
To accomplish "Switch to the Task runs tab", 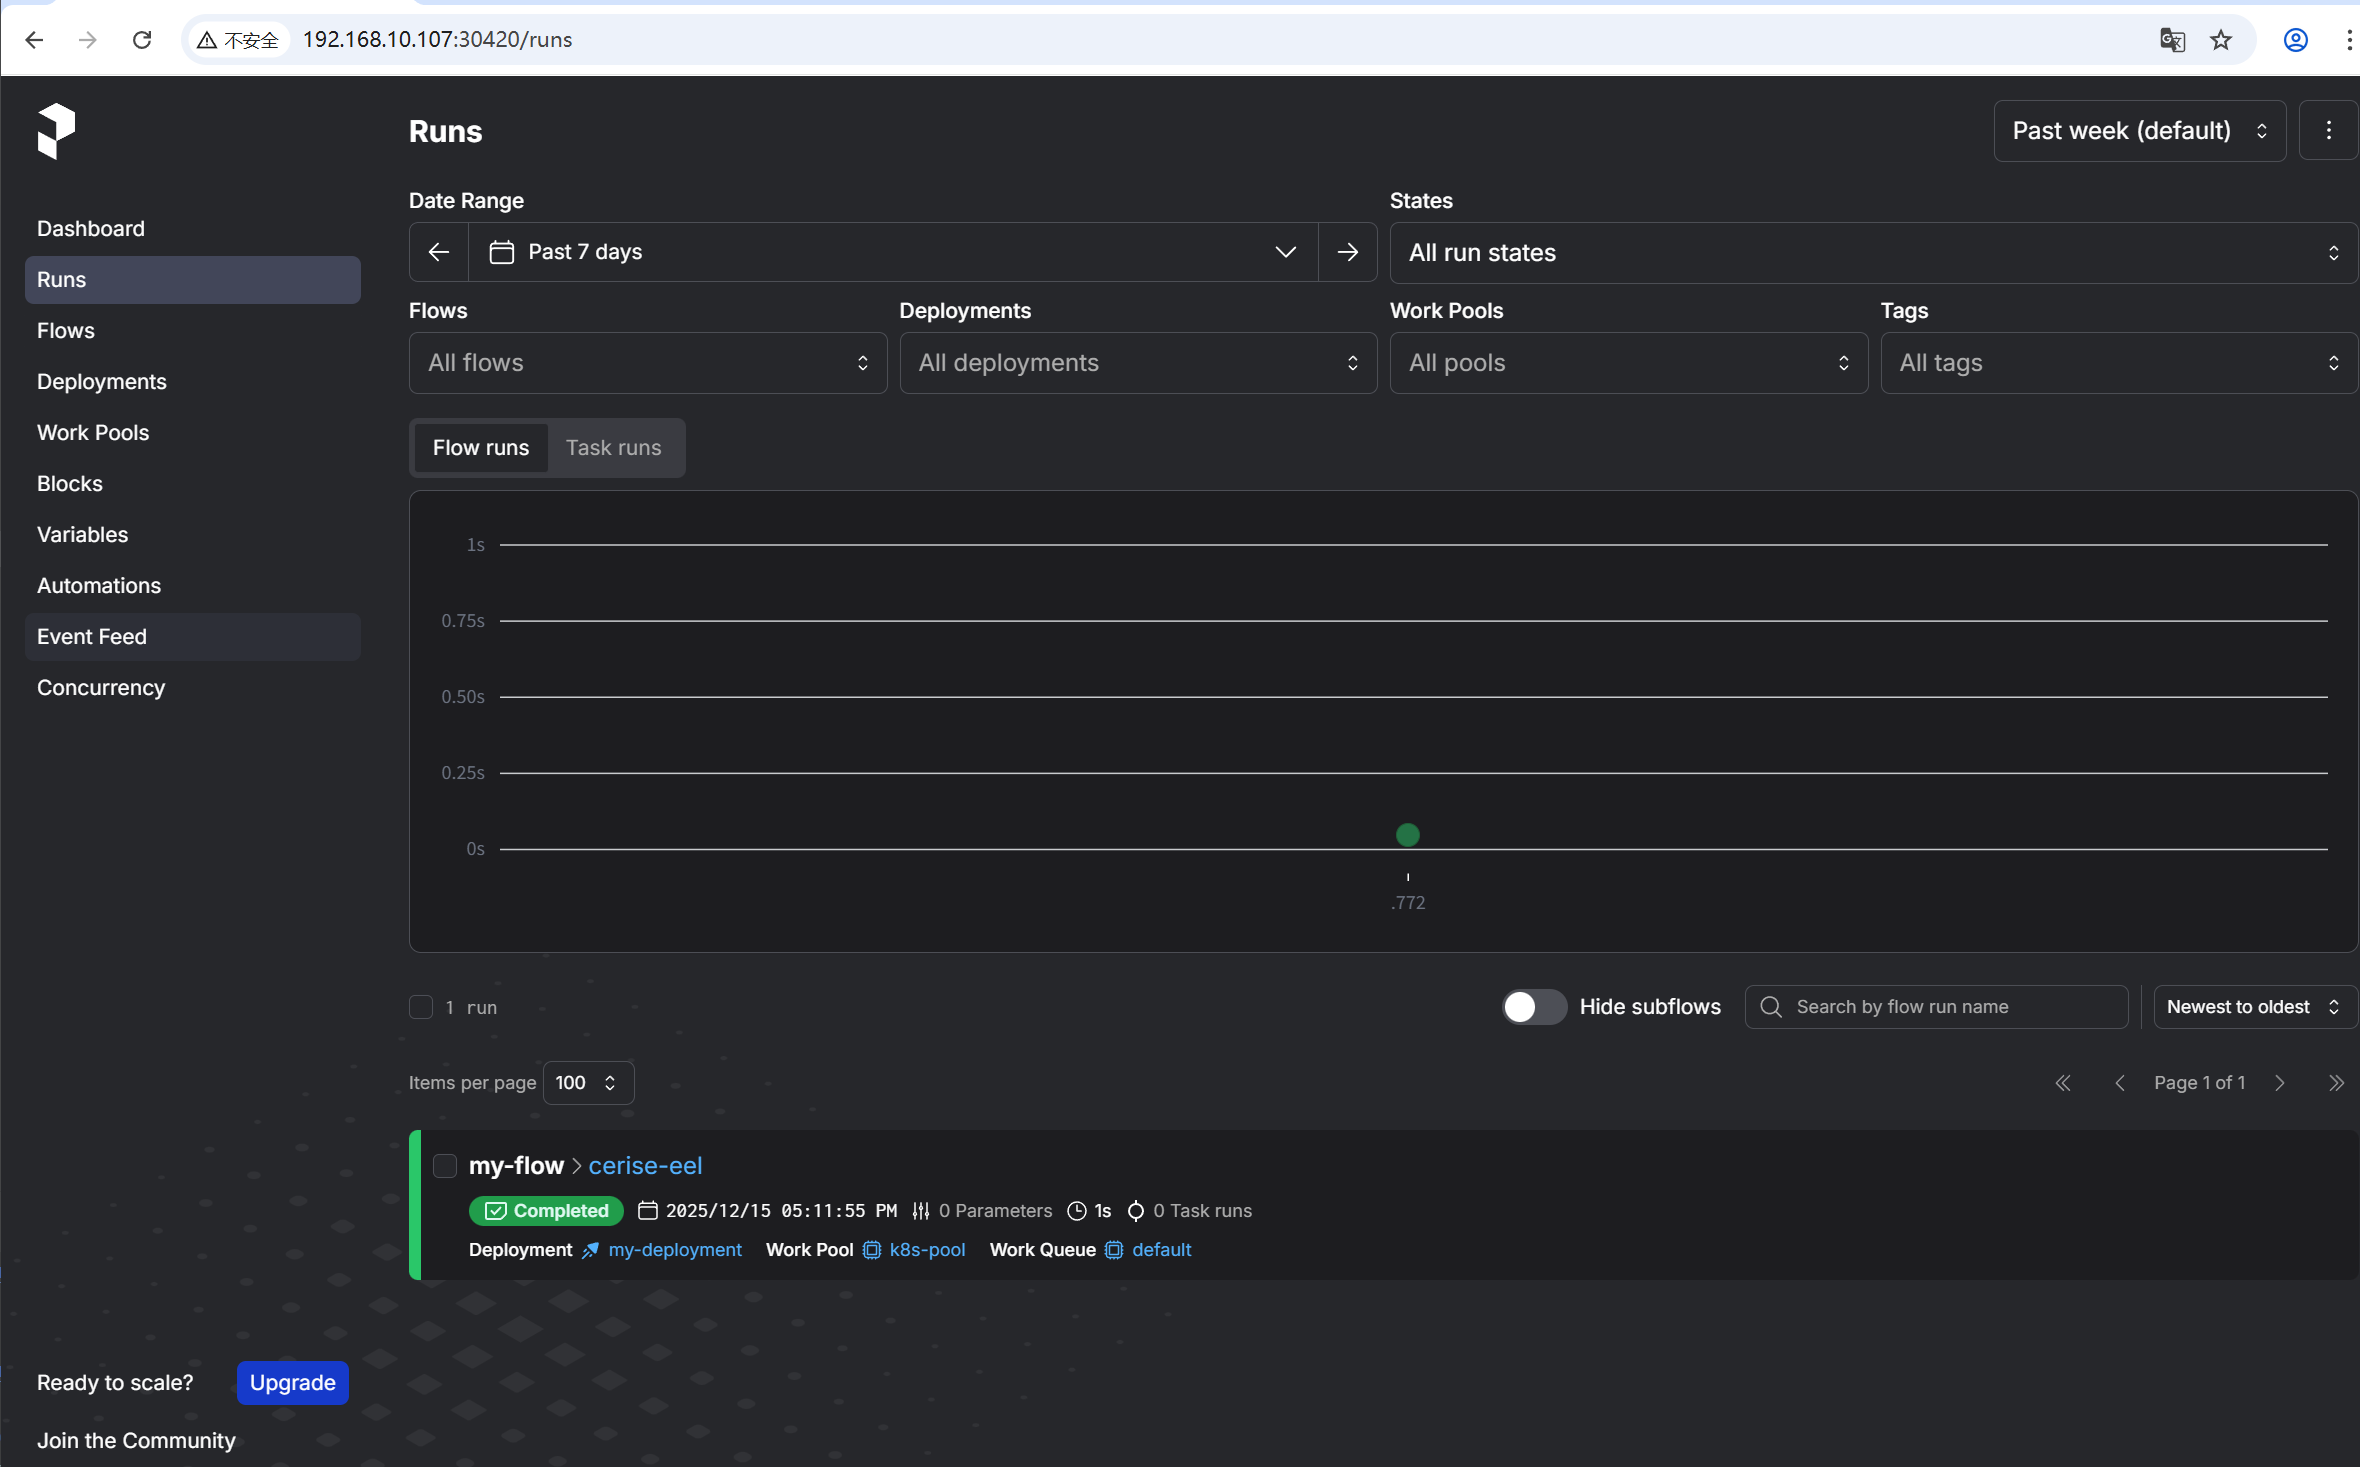I will pos(613,448).
